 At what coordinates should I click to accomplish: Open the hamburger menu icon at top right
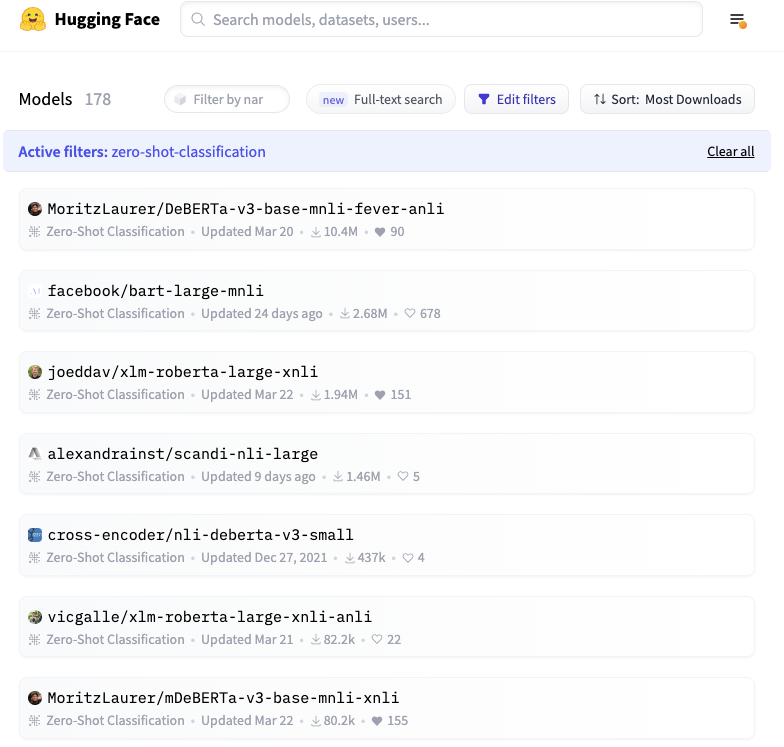(x=738, y=20)
